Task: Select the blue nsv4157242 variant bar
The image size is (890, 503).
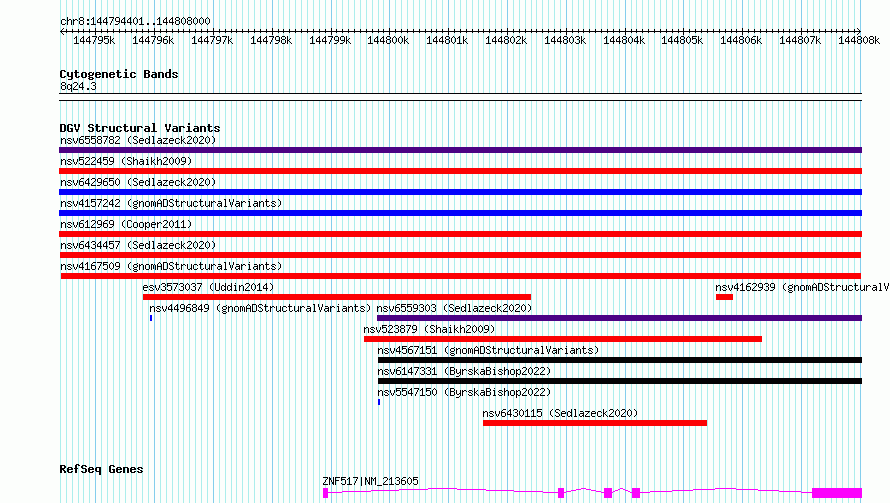Action: (460, 213)
